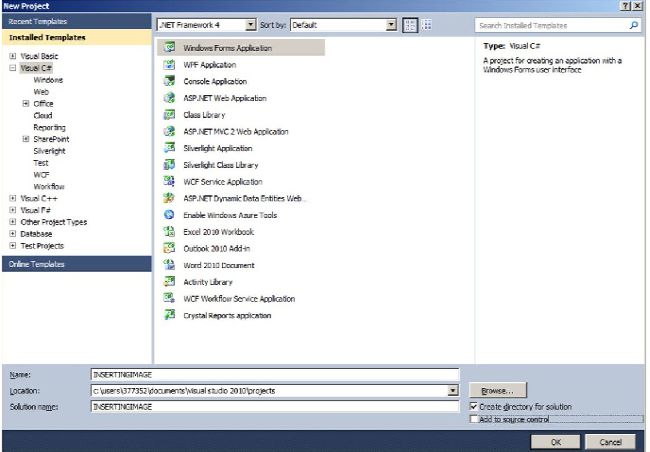Select the Word 2010 Document icon
Viewport: 650px width, 452px height.
(169, 265)
